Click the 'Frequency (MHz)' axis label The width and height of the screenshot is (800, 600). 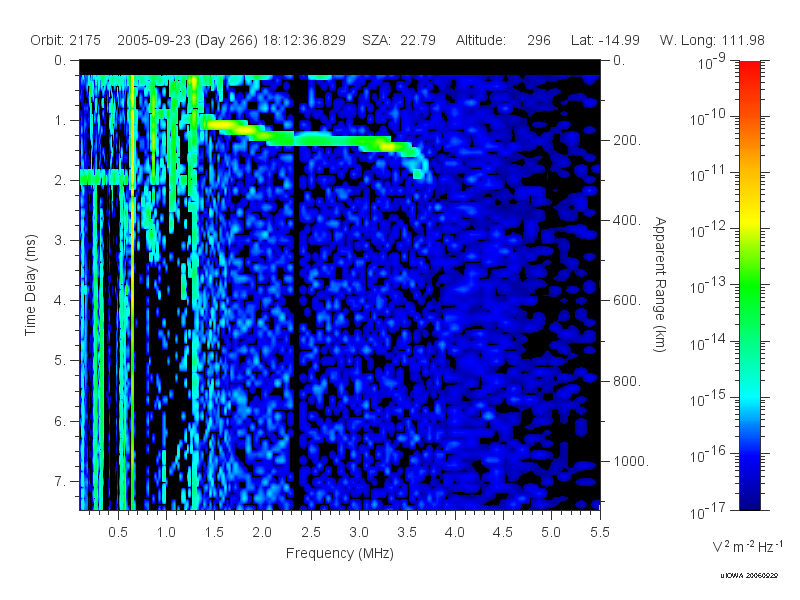pyautogui.click(x=340, y=553)
